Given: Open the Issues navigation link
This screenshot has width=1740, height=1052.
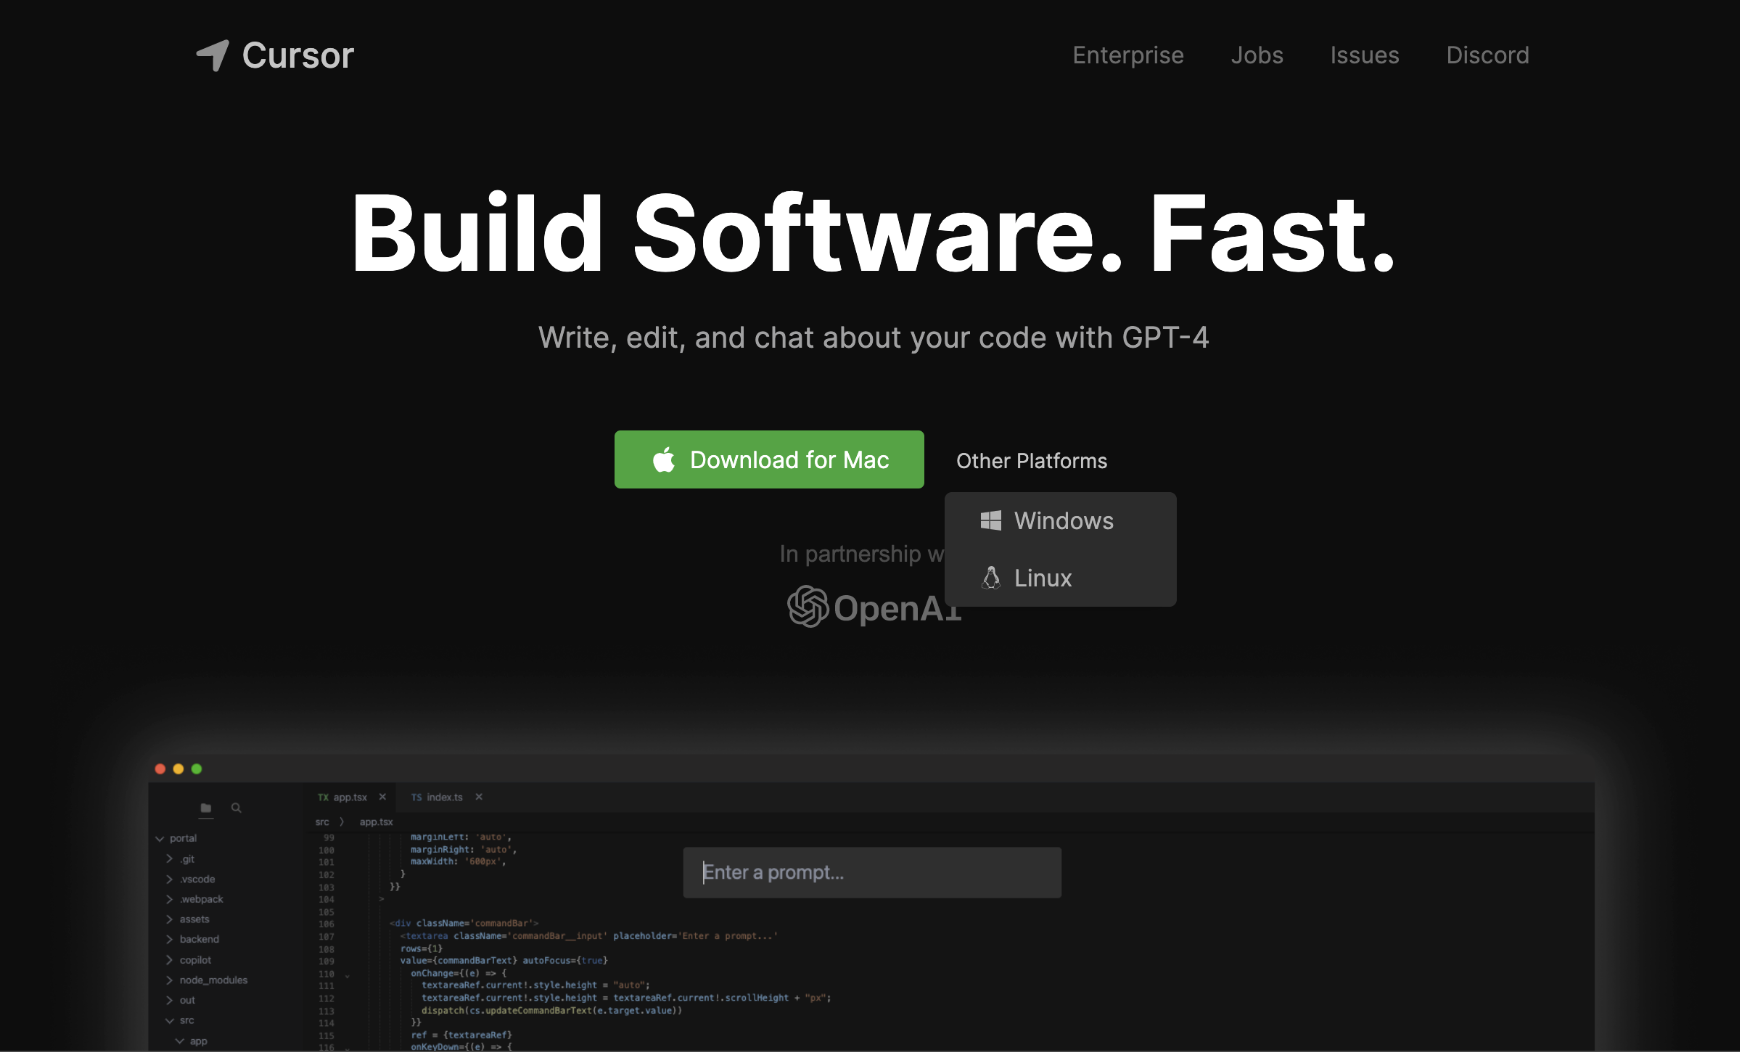Looking at the screenshot, I should click(1364, 55).
